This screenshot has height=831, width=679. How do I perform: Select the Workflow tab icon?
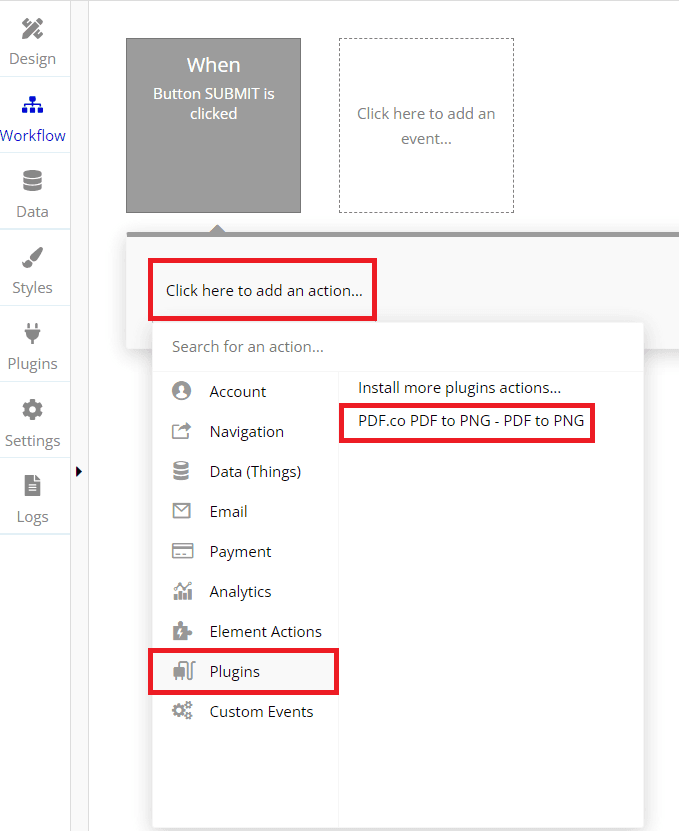[x=32, y=105]
